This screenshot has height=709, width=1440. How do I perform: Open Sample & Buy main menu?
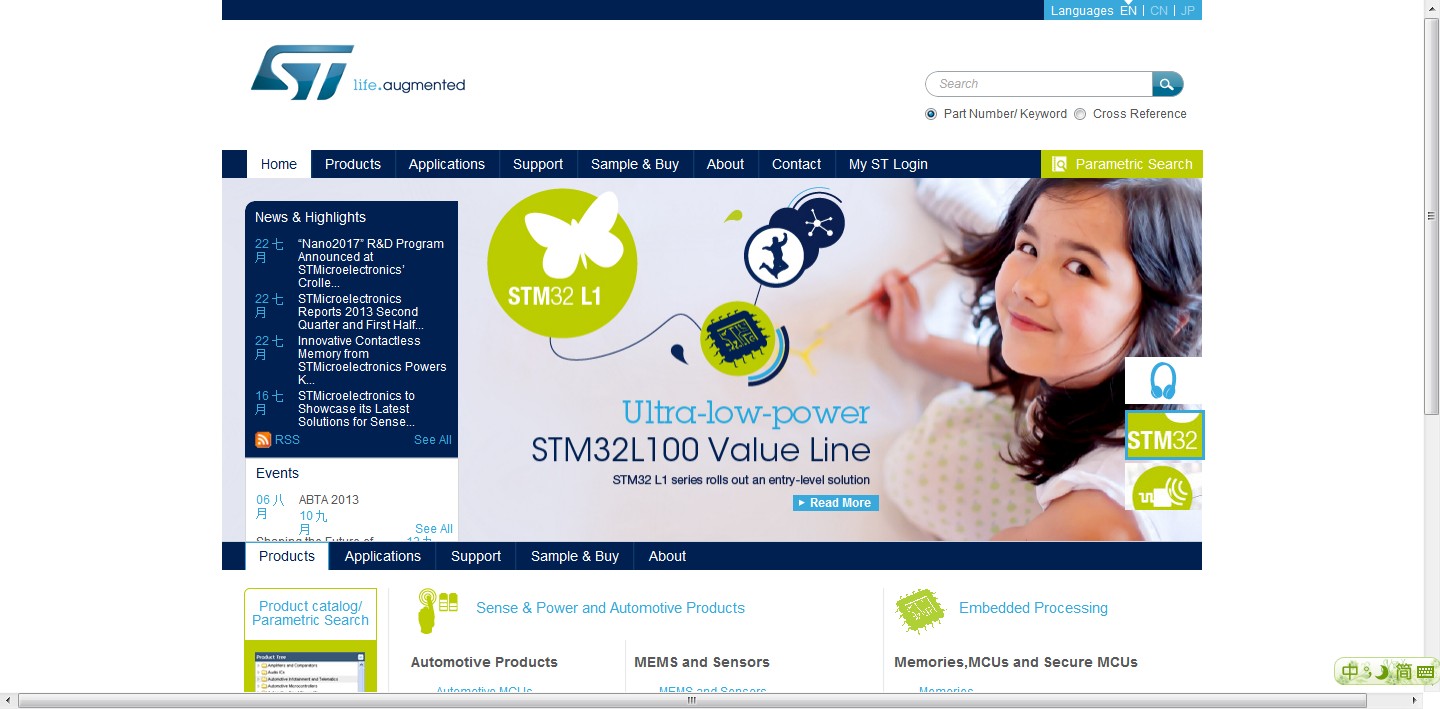635,164
